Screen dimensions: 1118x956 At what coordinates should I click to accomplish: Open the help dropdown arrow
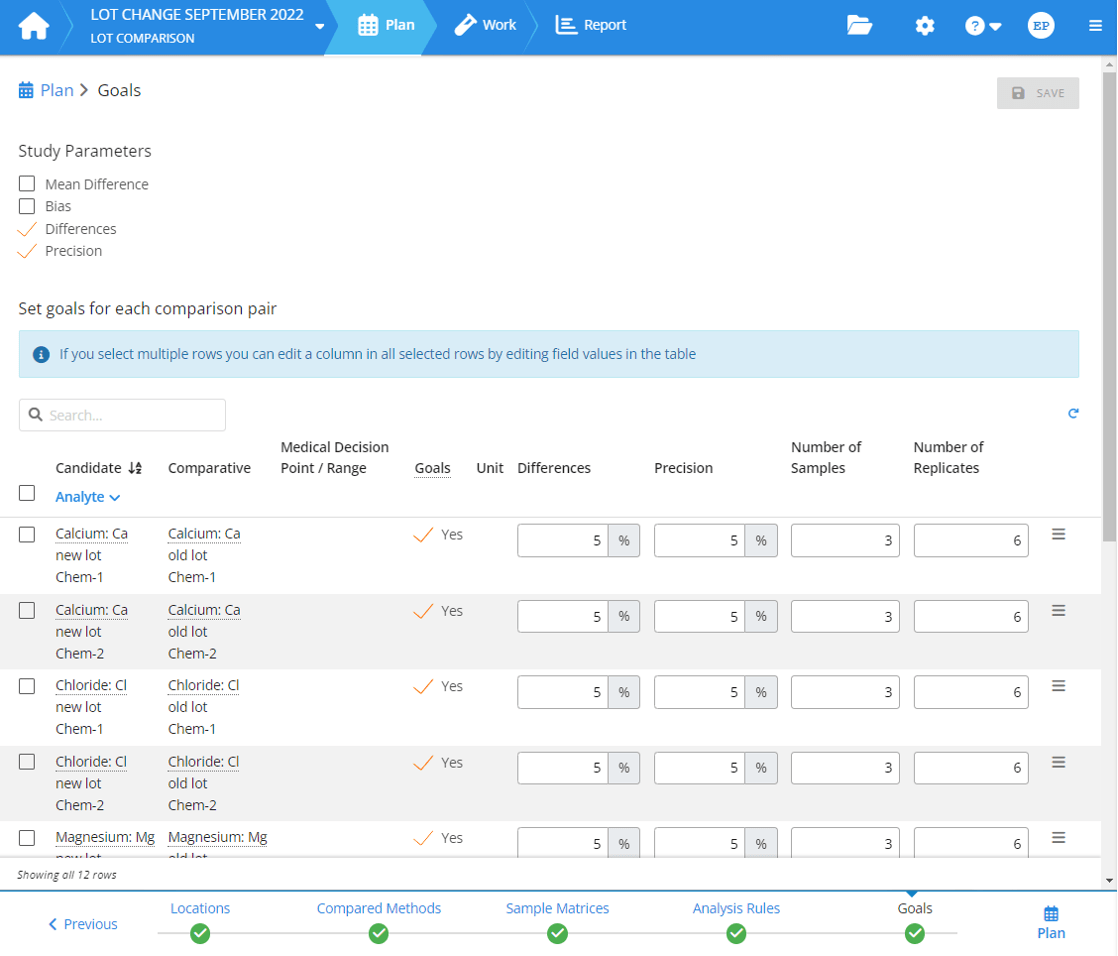tap(997, 26)
